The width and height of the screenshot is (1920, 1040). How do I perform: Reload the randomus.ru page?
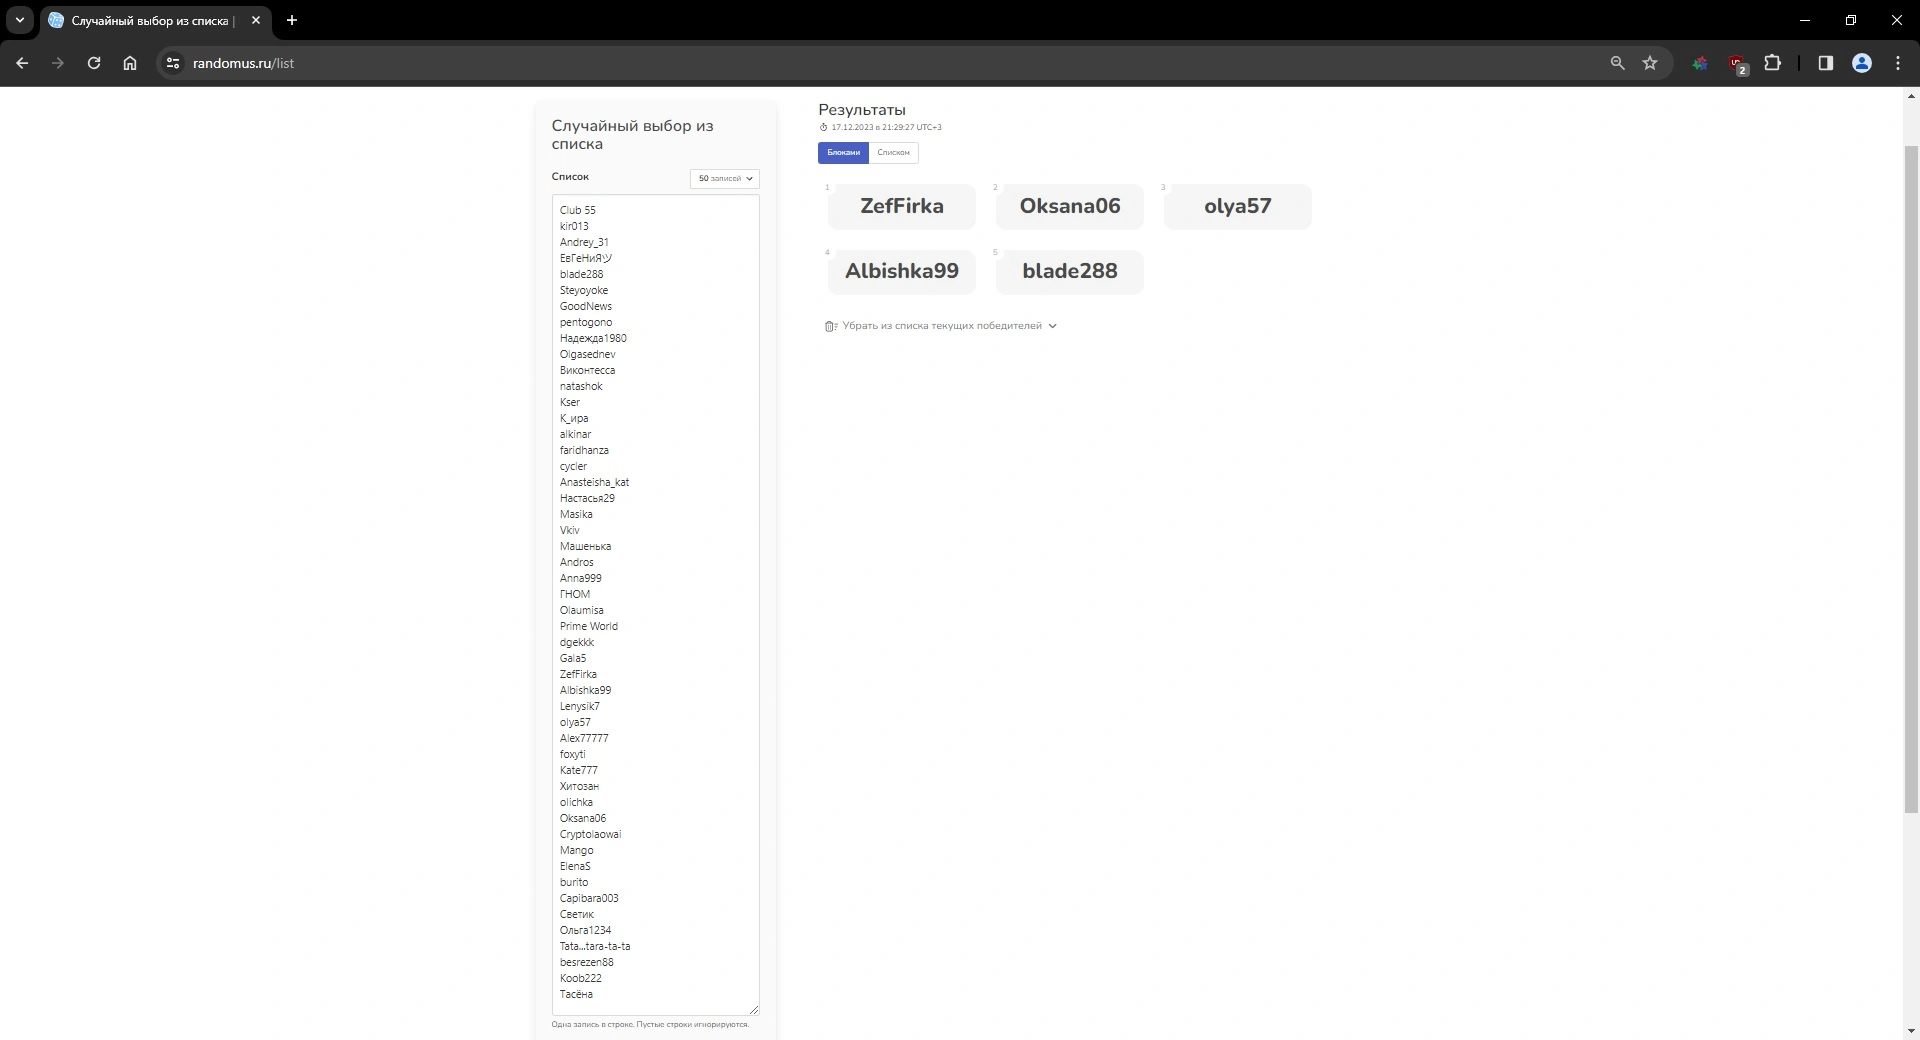(x=94, y=63)
